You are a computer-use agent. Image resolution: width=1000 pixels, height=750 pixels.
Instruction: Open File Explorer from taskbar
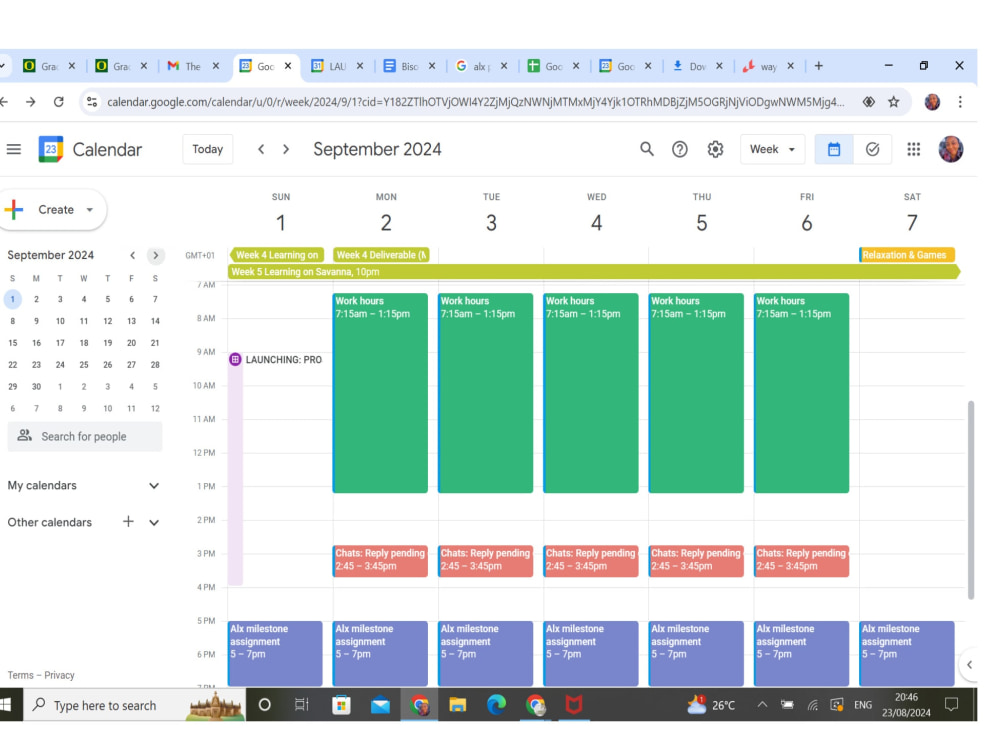(x=457, y=705)
